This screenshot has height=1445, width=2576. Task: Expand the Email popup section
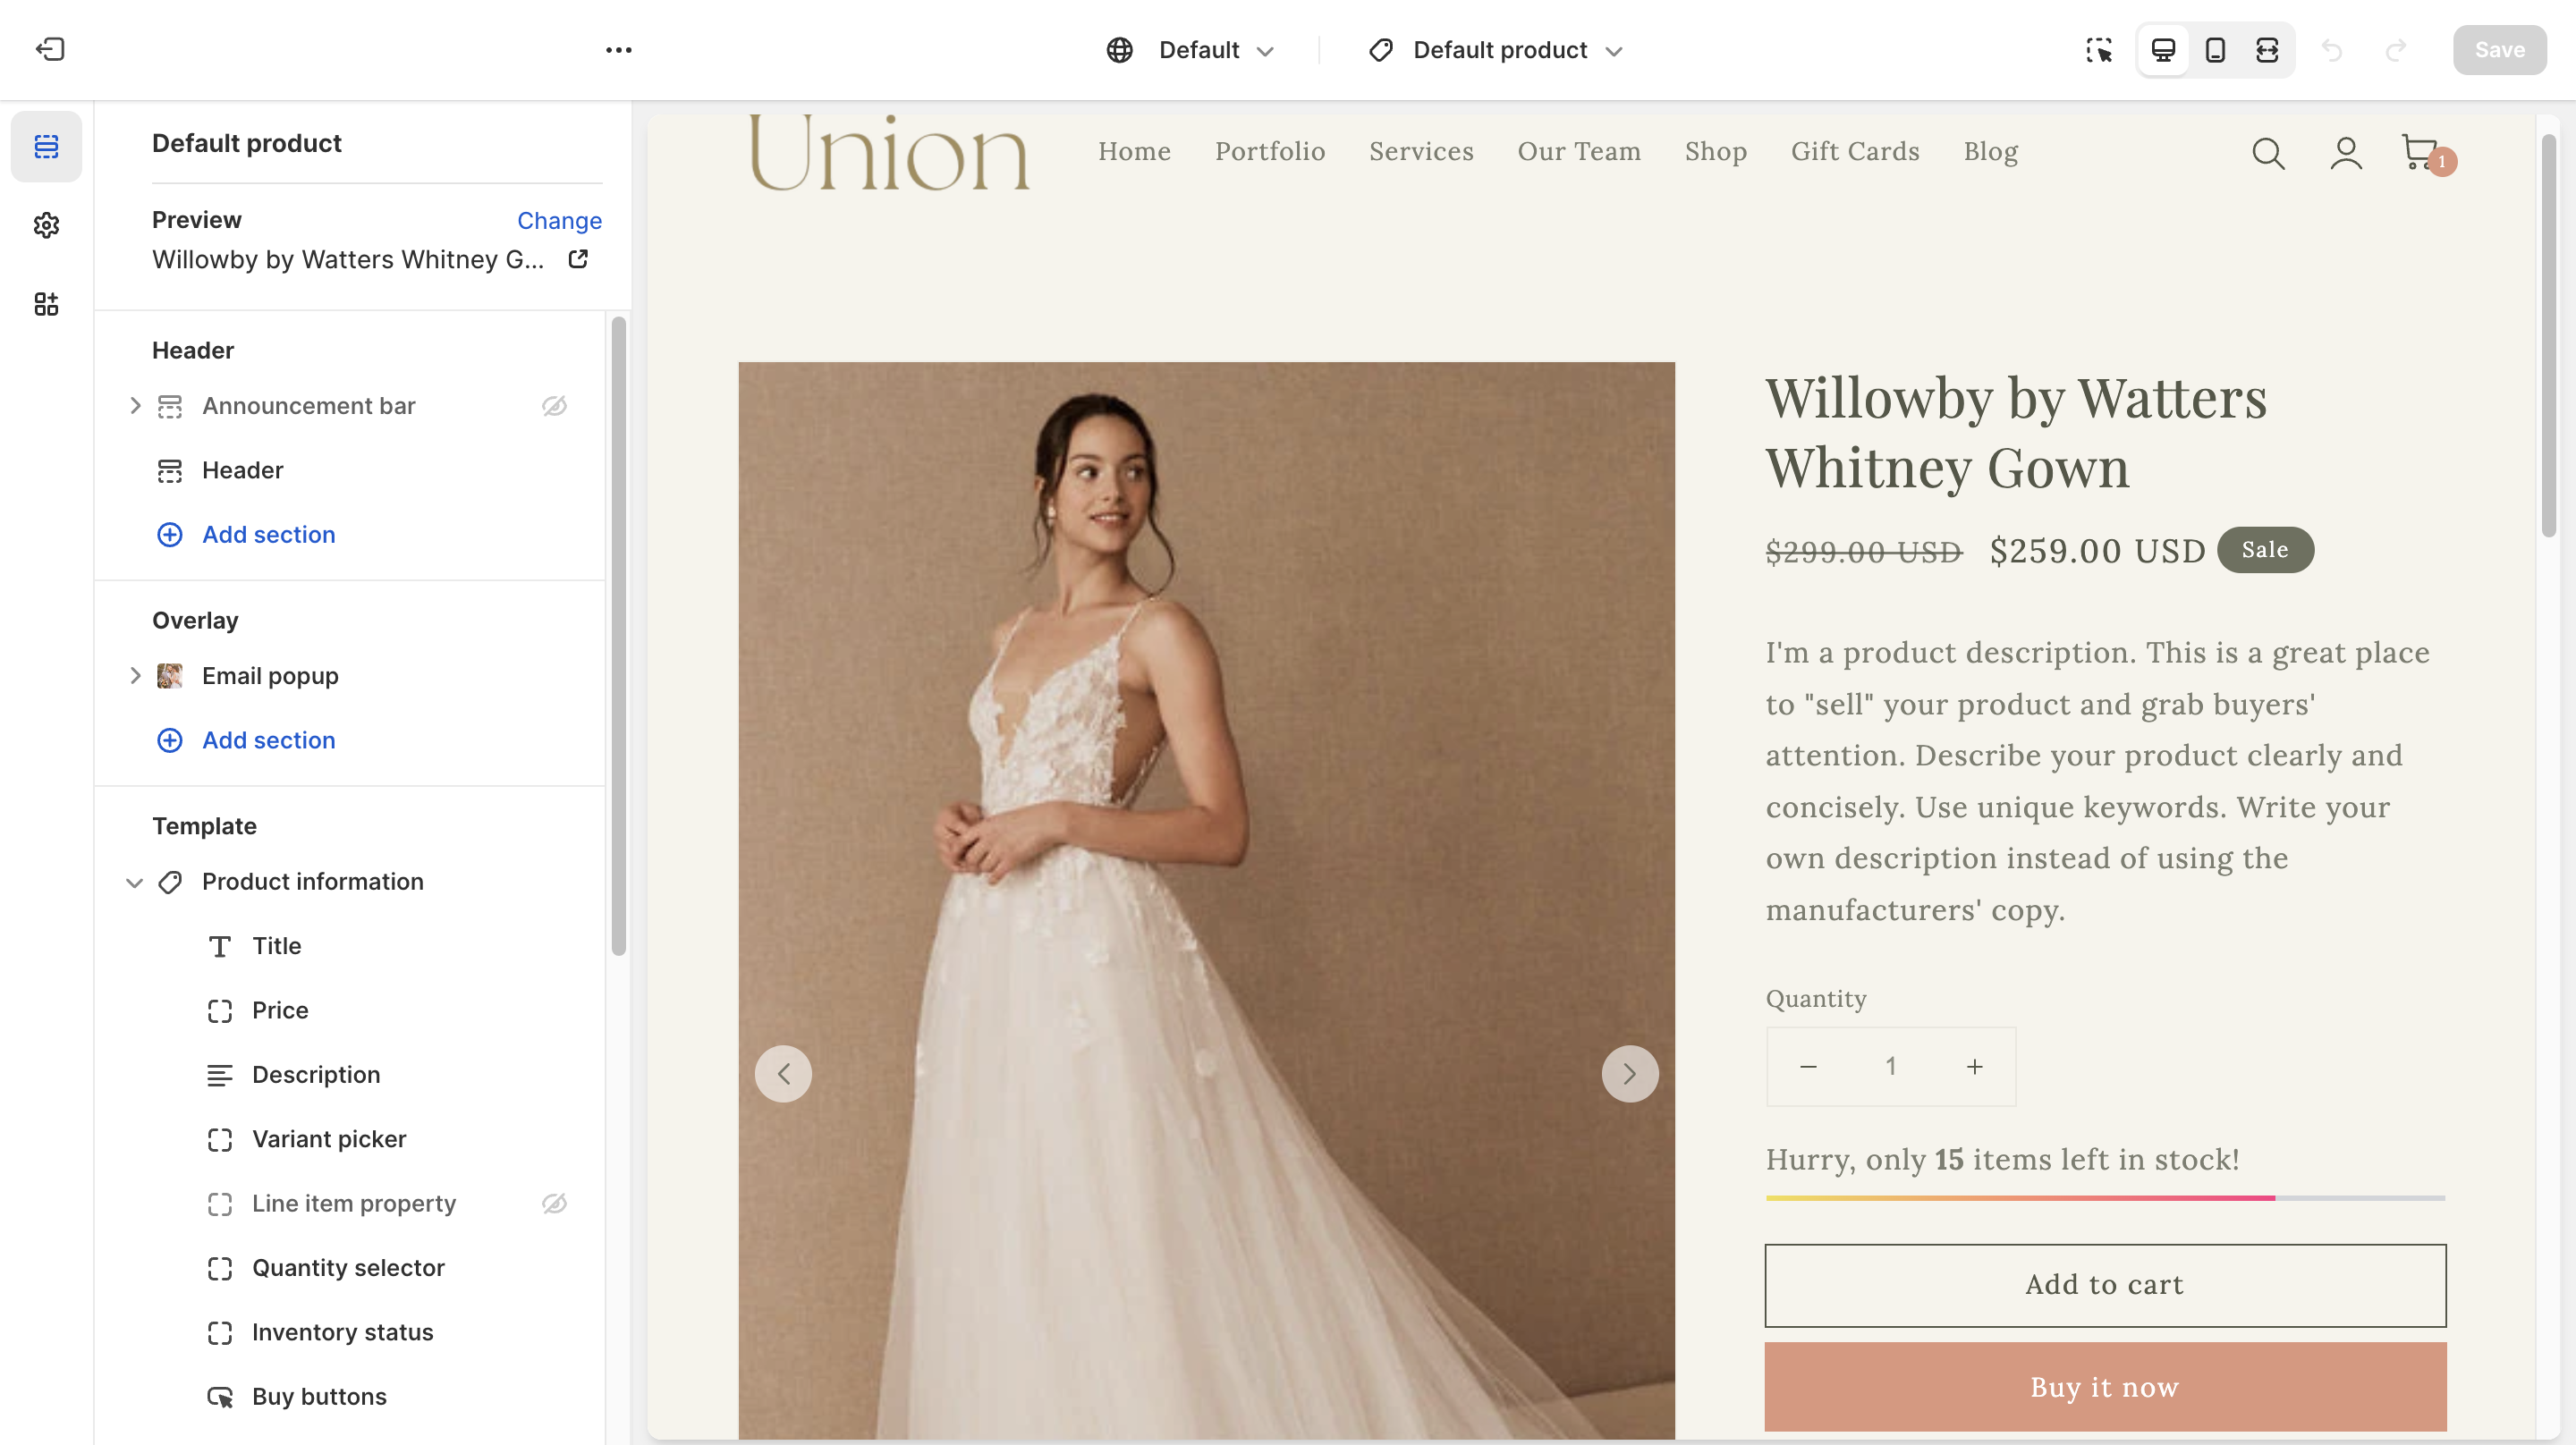click(135, 676)
